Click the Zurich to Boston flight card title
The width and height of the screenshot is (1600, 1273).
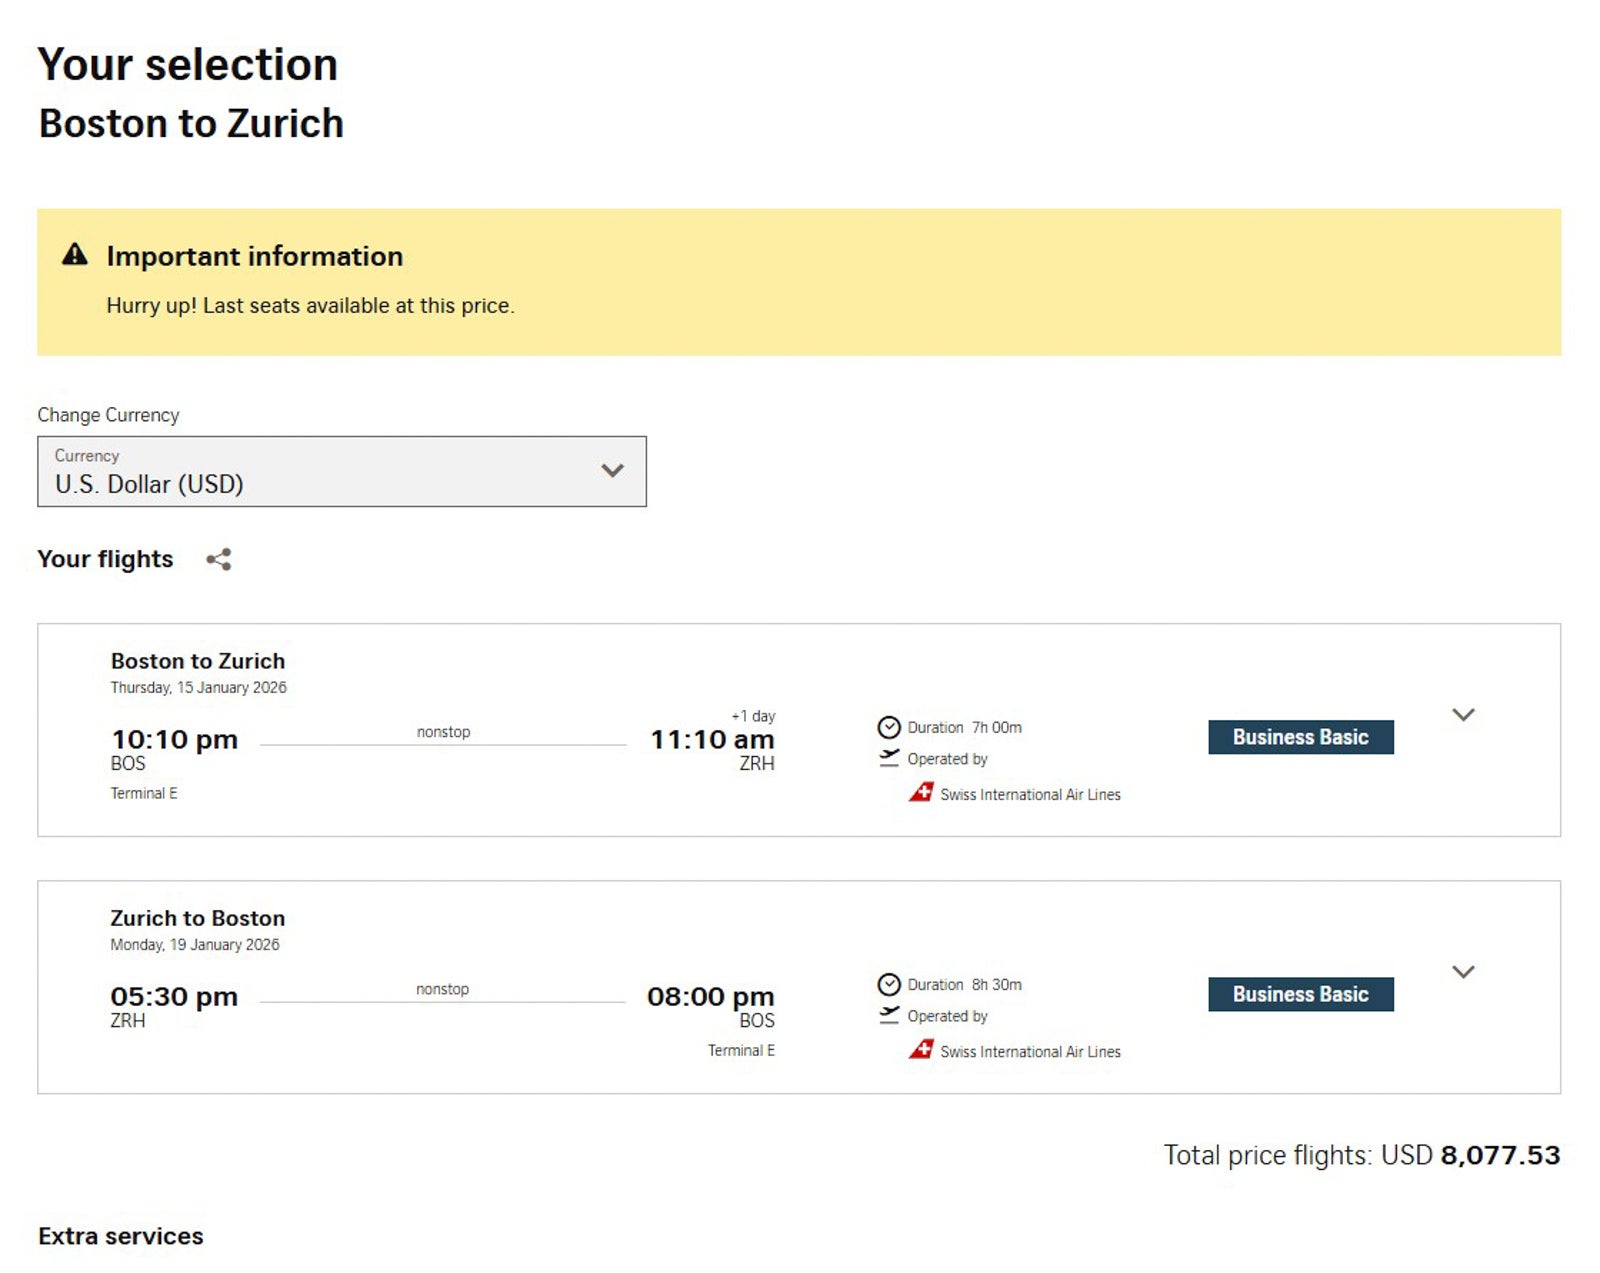pos(198,918)
